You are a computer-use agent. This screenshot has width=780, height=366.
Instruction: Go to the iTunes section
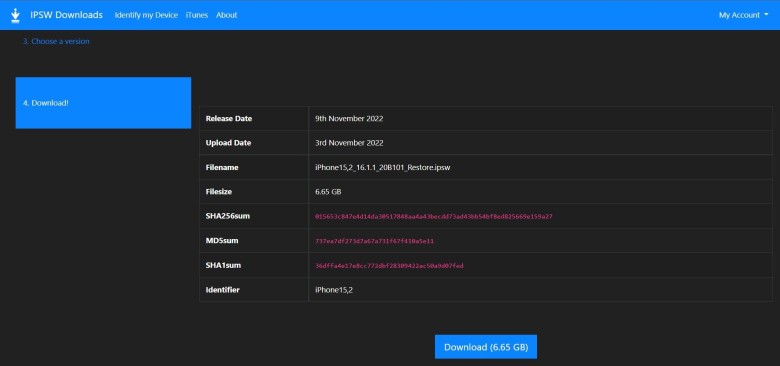click(x=197, y=15)
